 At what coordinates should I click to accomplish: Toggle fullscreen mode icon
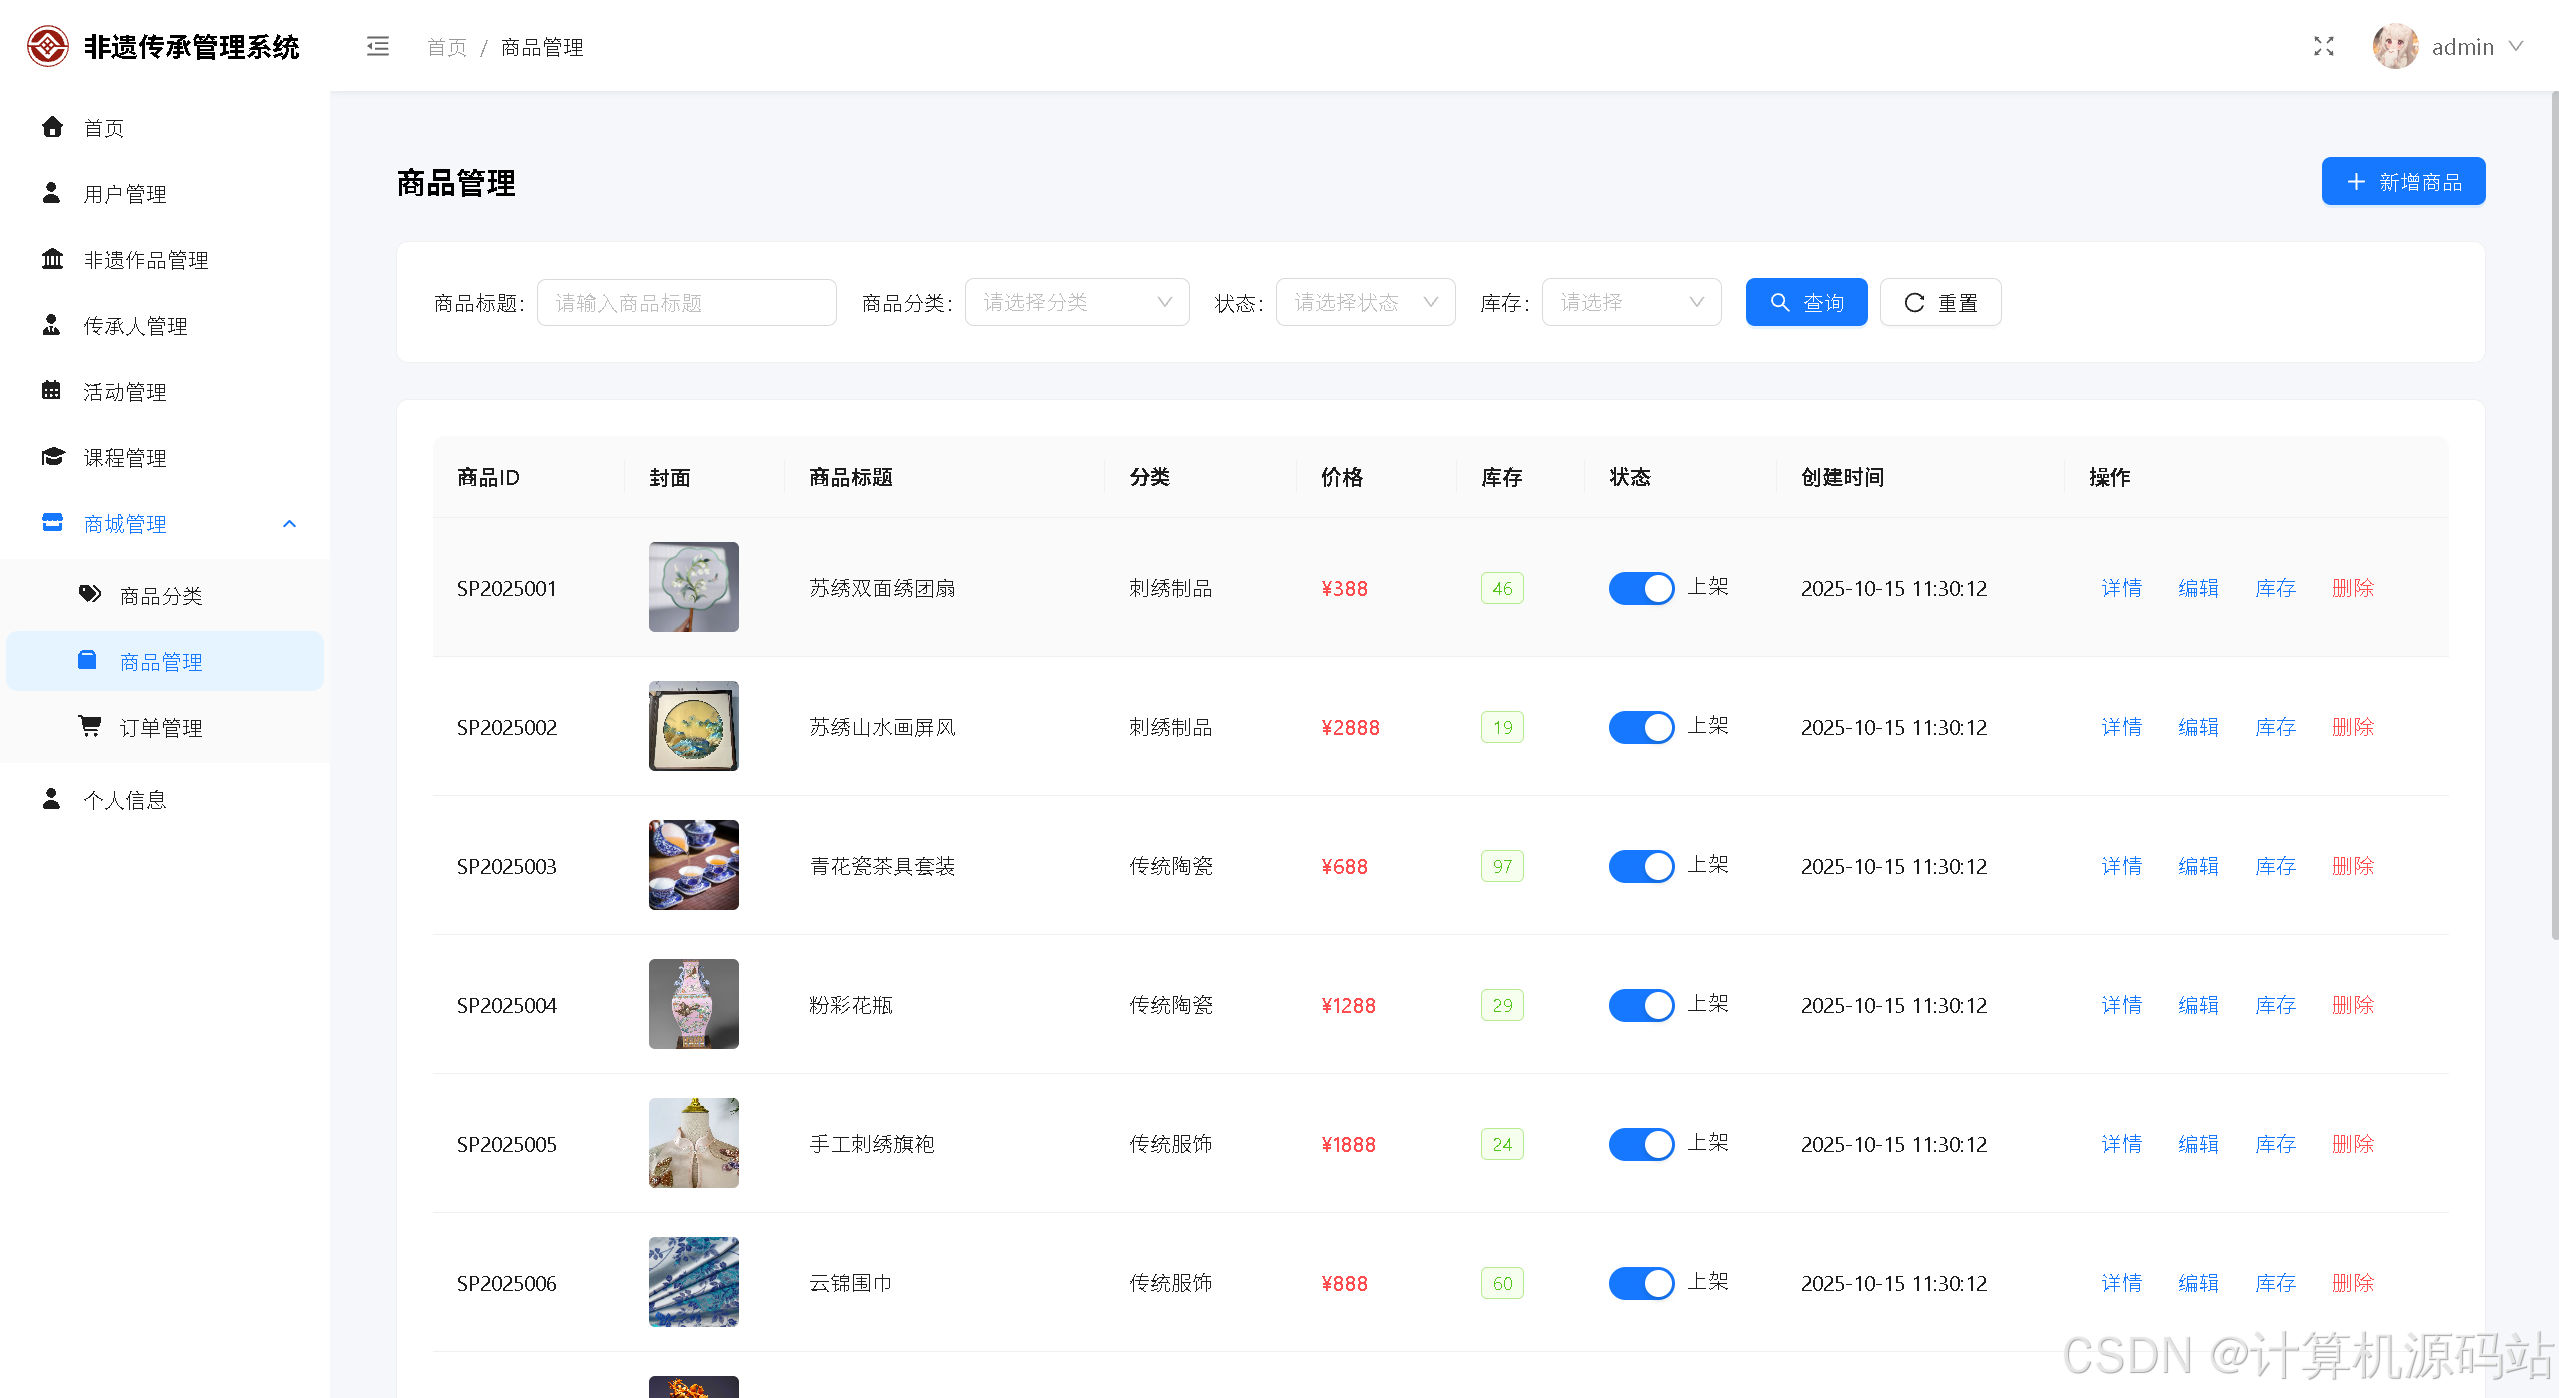(2323, 47)
